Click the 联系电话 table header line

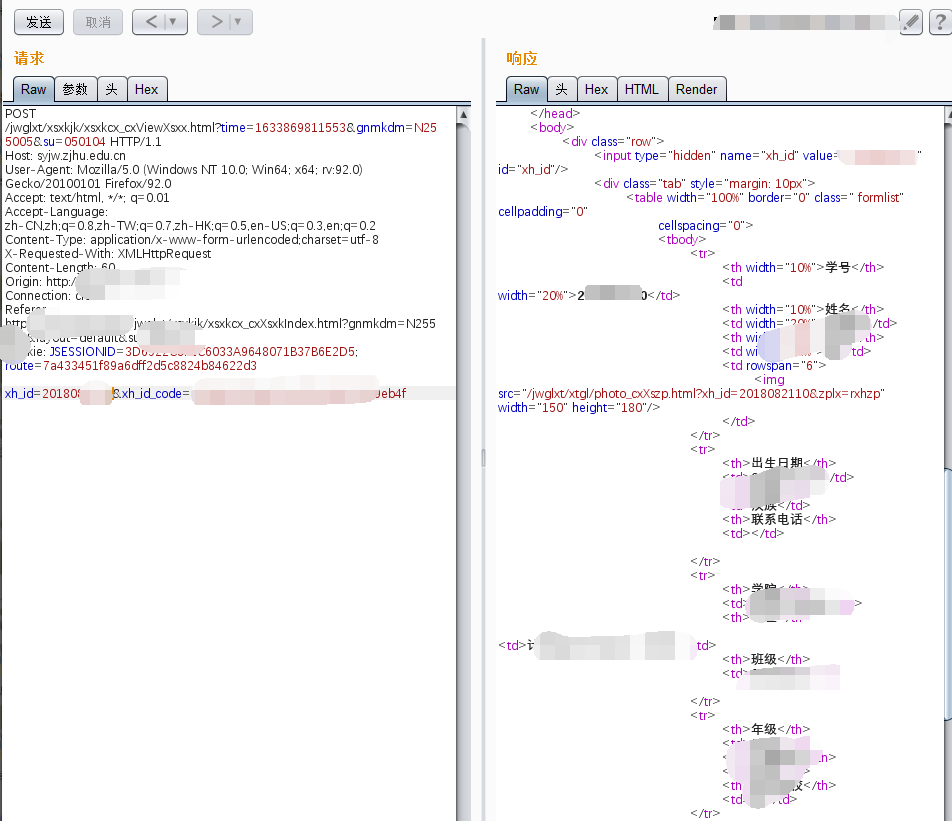coord(779,519)
